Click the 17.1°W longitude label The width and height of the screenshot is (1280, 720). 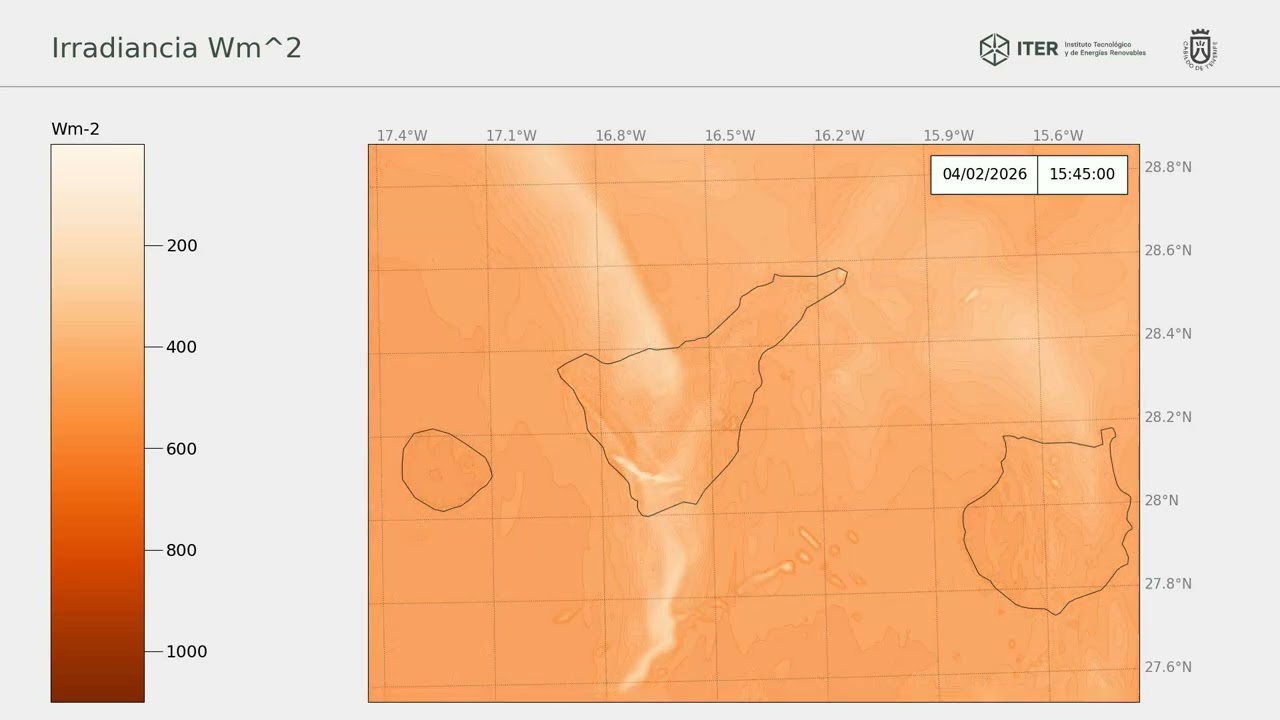(511, 136)
